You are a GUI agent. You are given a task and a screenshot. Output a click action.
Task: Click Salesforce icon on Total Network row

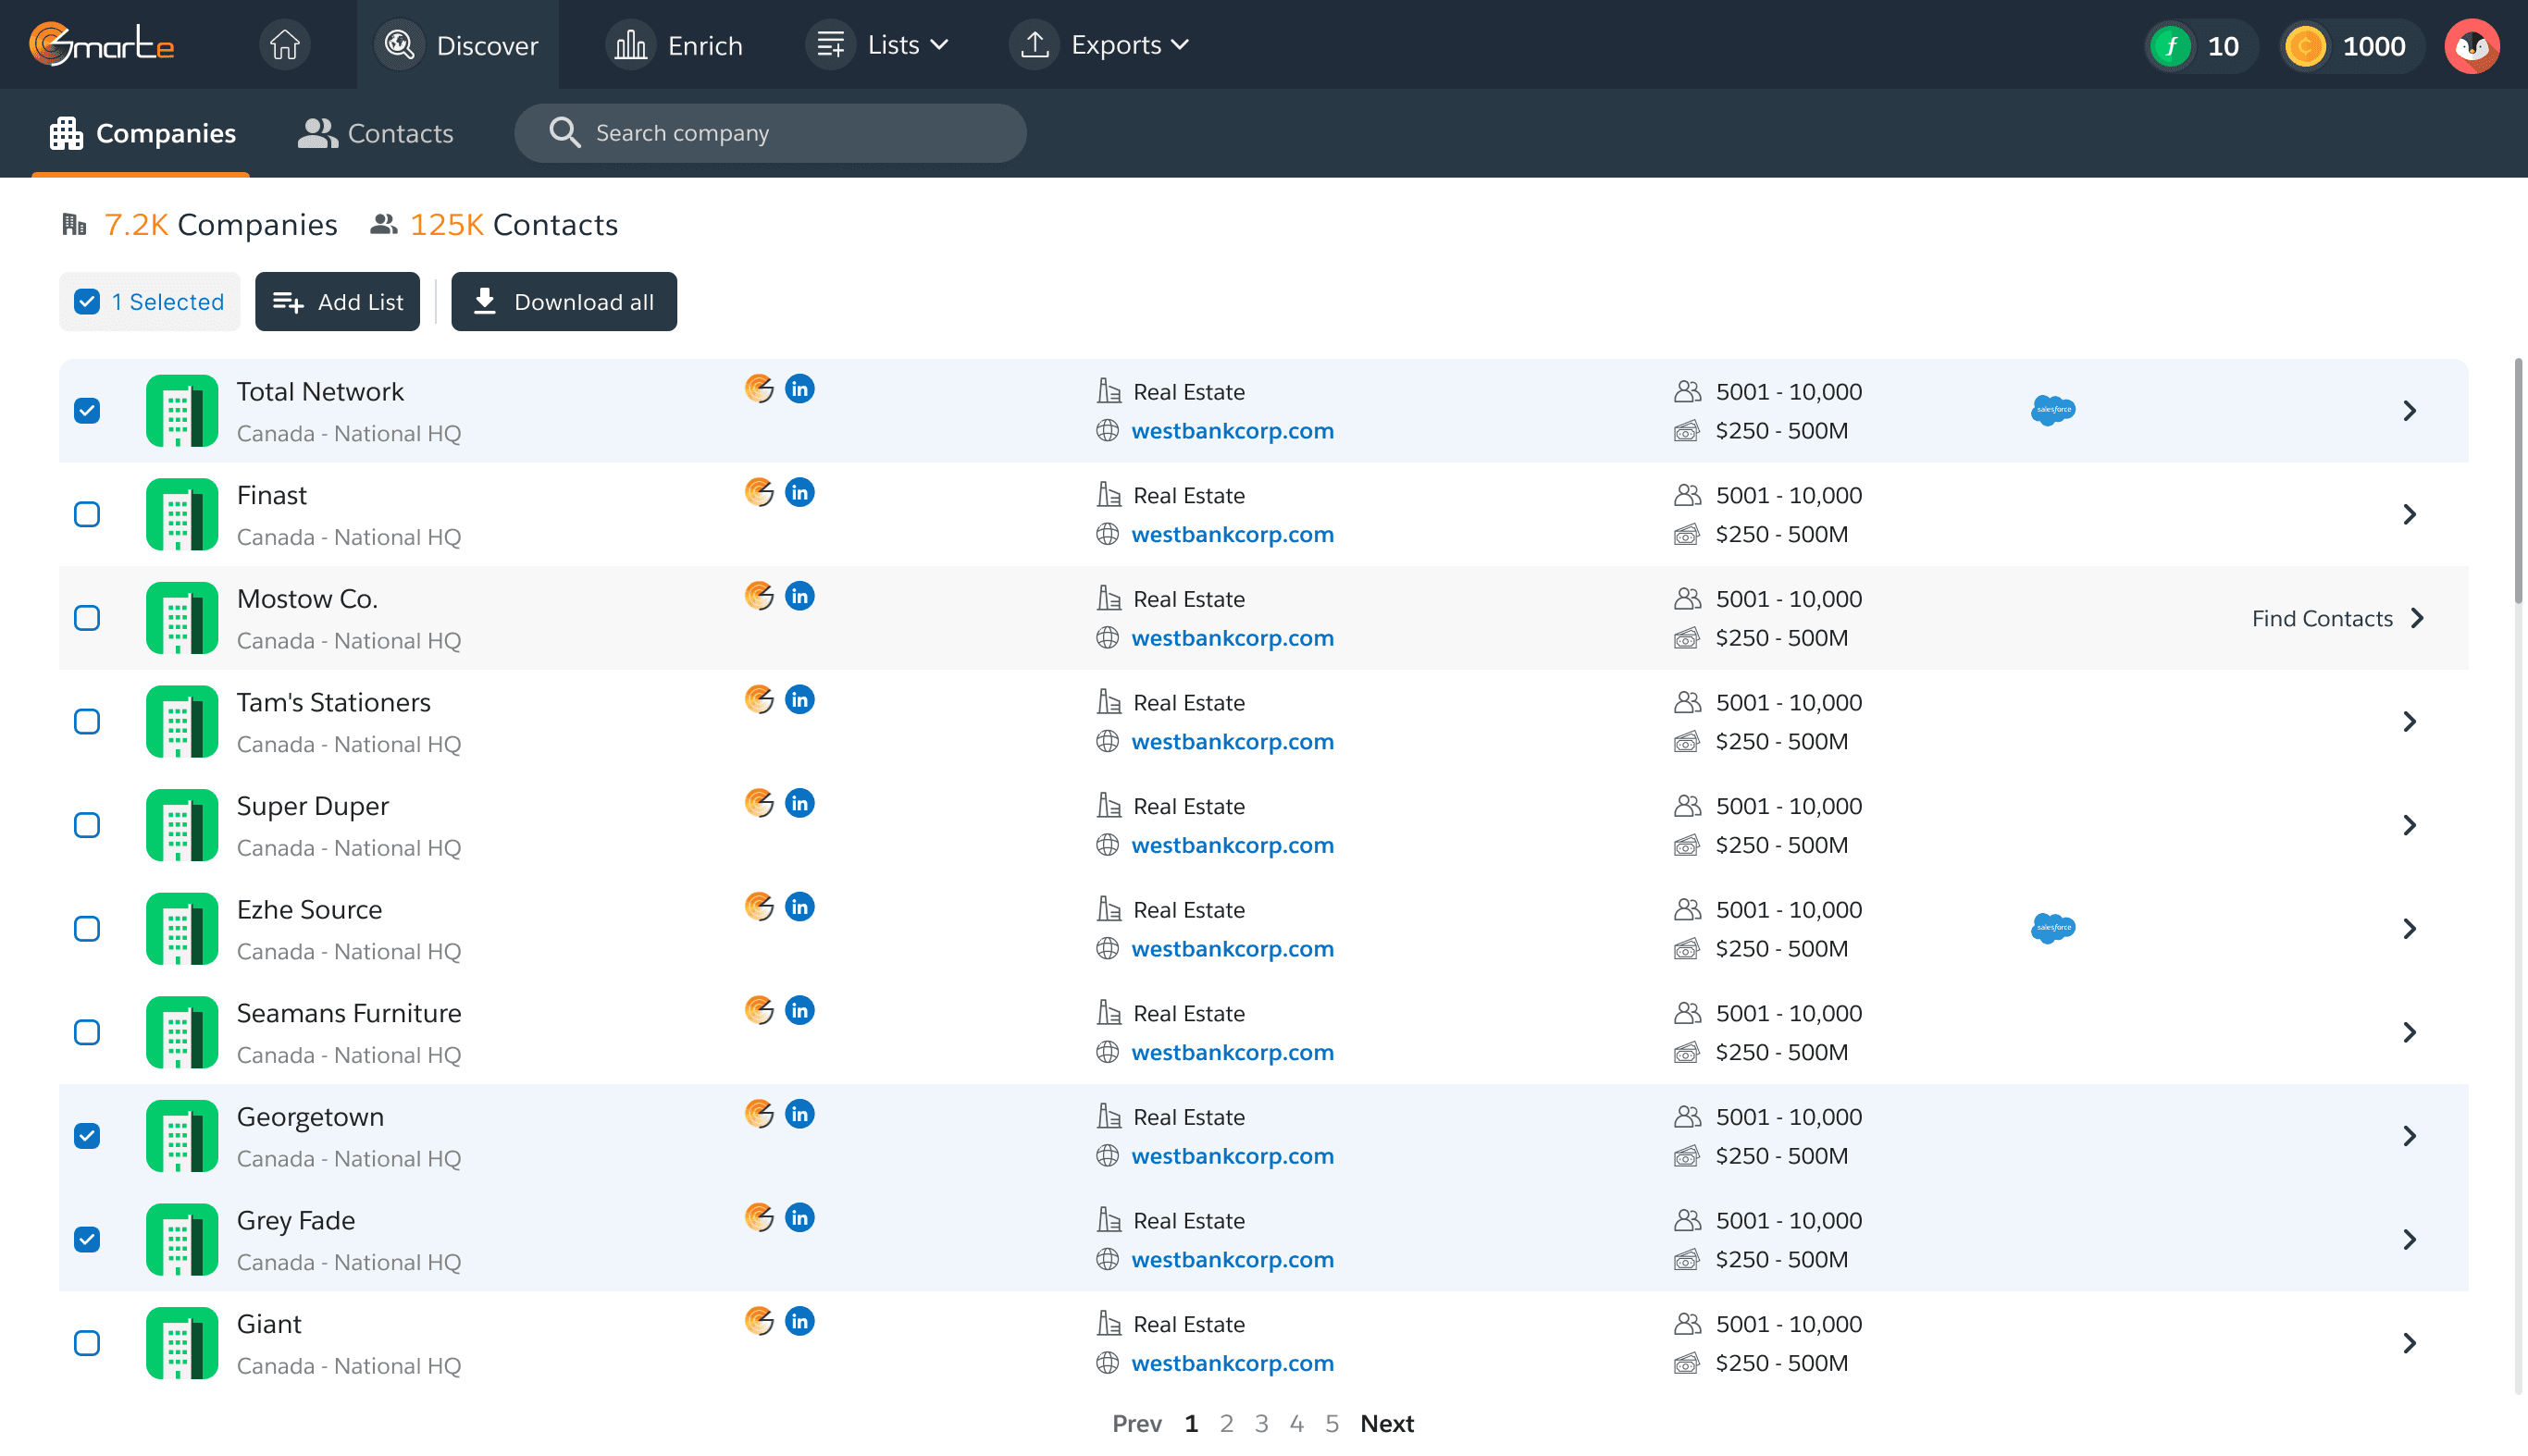pos(2052,410)
